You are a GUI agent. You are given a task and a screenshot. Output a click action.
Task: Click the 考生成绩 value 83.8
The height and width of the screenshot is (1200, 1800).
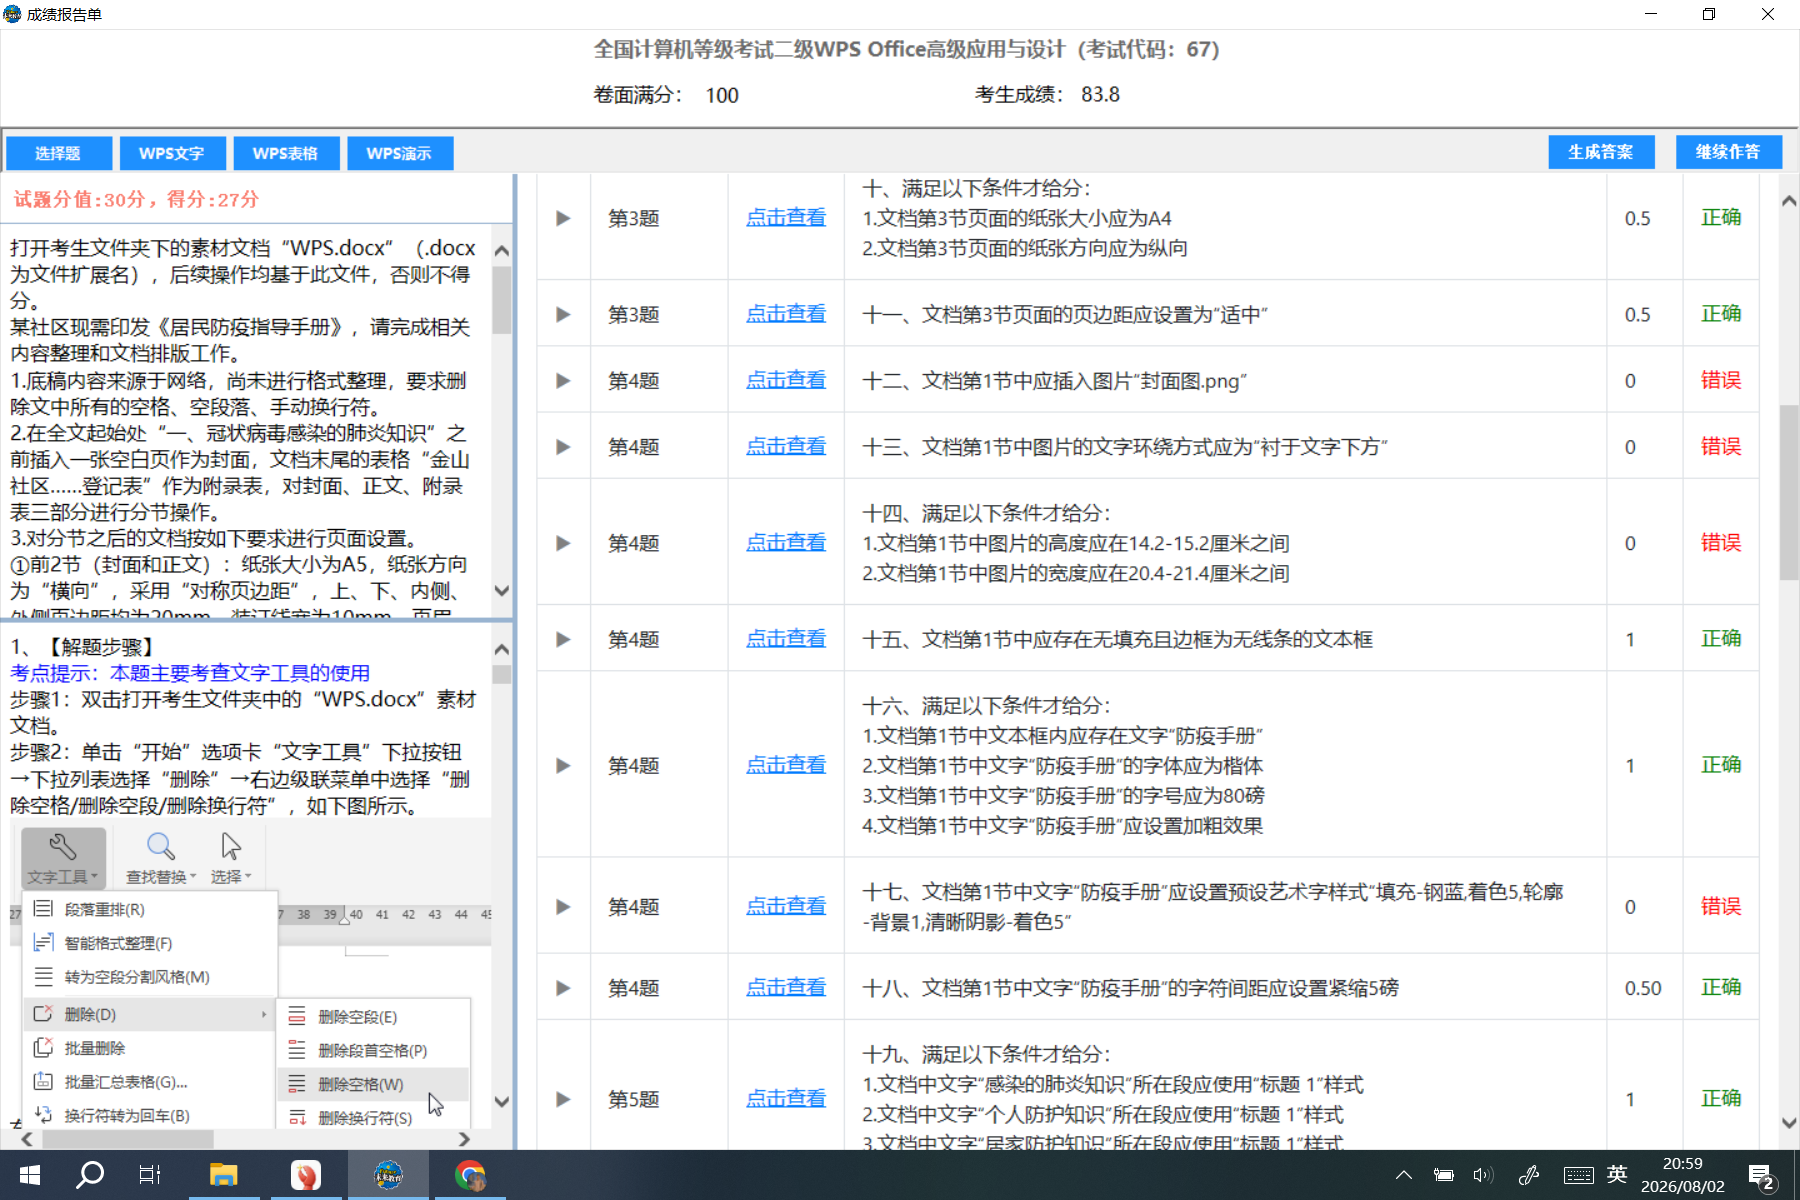[x=1100, y=95]
